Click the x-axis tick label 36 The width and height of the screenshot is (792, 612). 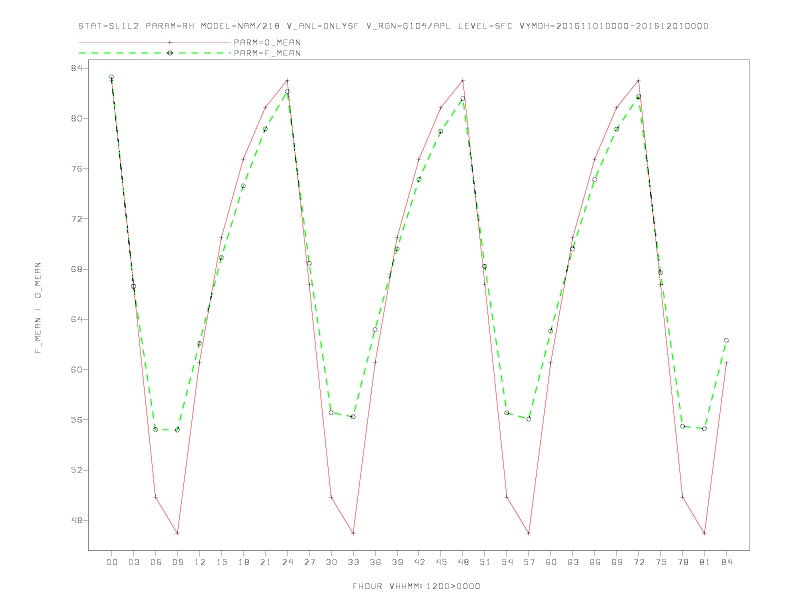(x=375, y=562)
